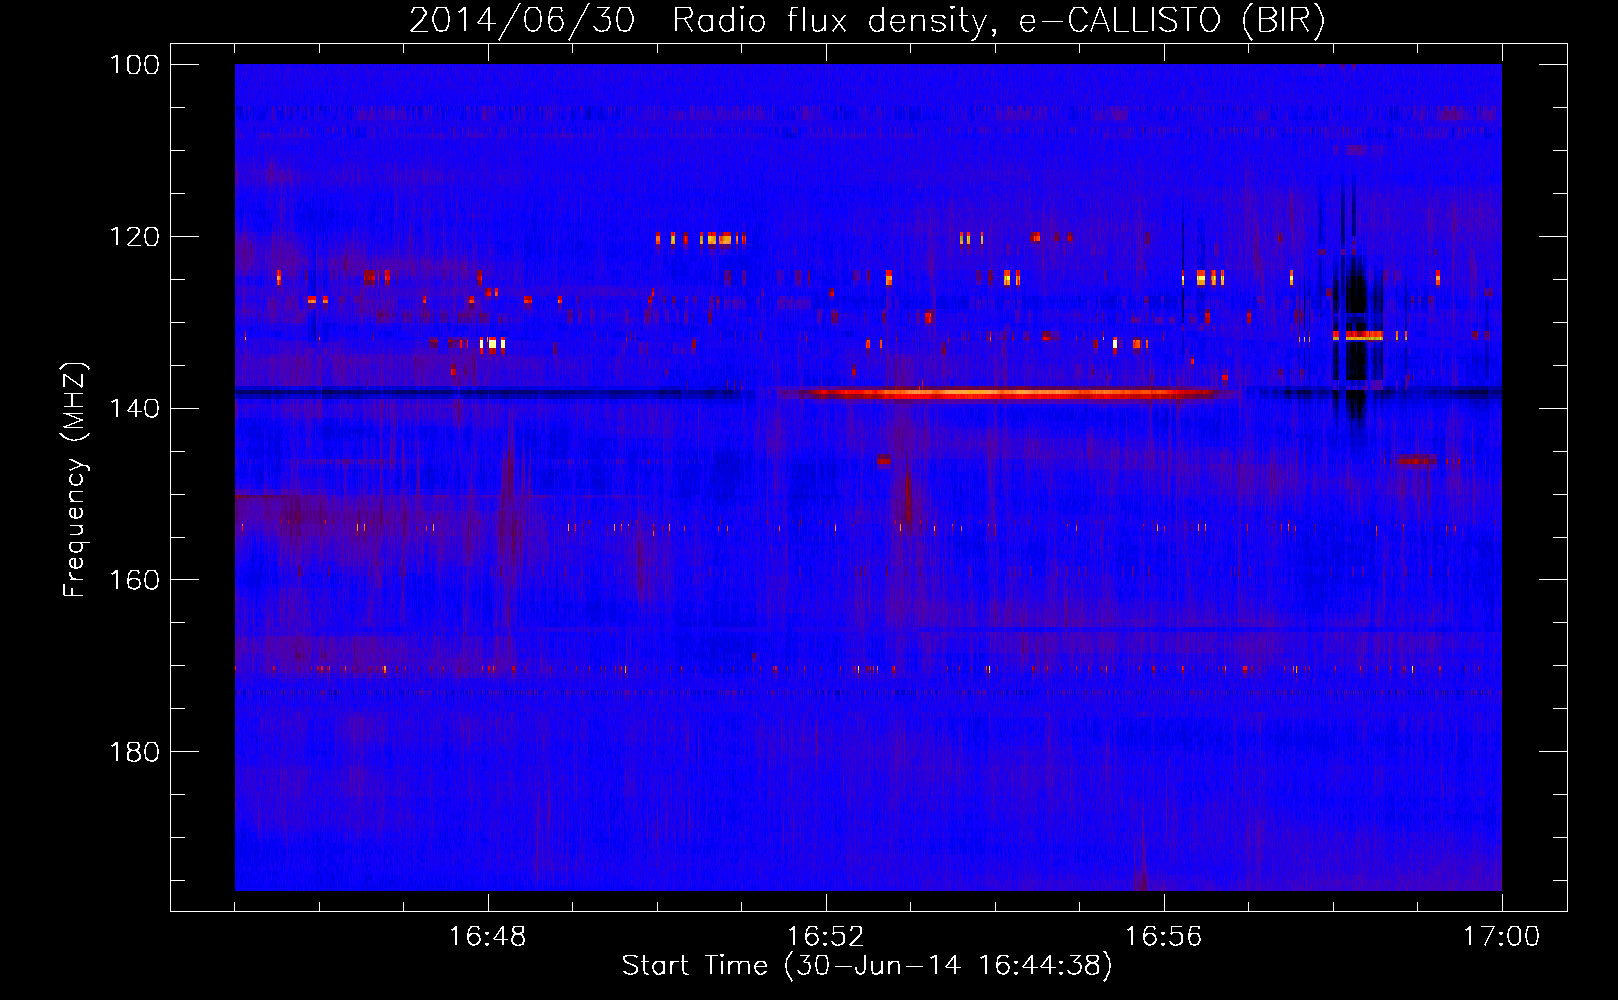Click the 17:00 time tick label
Image resolution: width=1618 pixels, height=1000 pixels.
tap(1502, 937)
